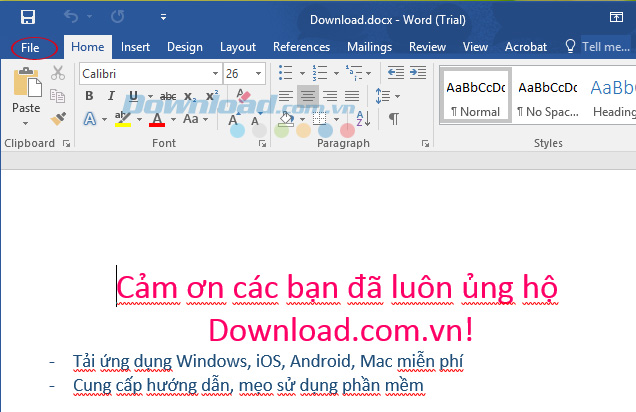Show or hide paragraph marks
The height and width of the screenshot is (412, 636).
click(x=393, y=119)
